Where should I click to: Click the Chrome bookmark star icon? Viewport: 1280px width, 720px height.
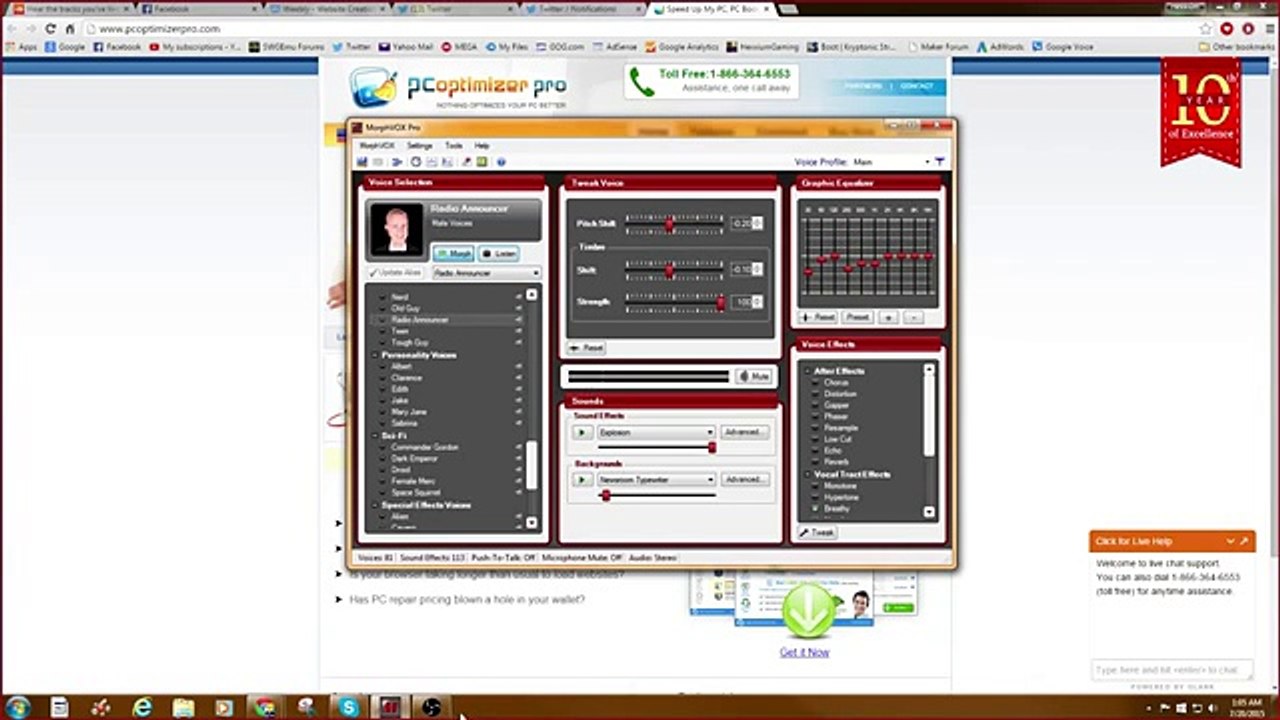click(x=1205, y=29)
